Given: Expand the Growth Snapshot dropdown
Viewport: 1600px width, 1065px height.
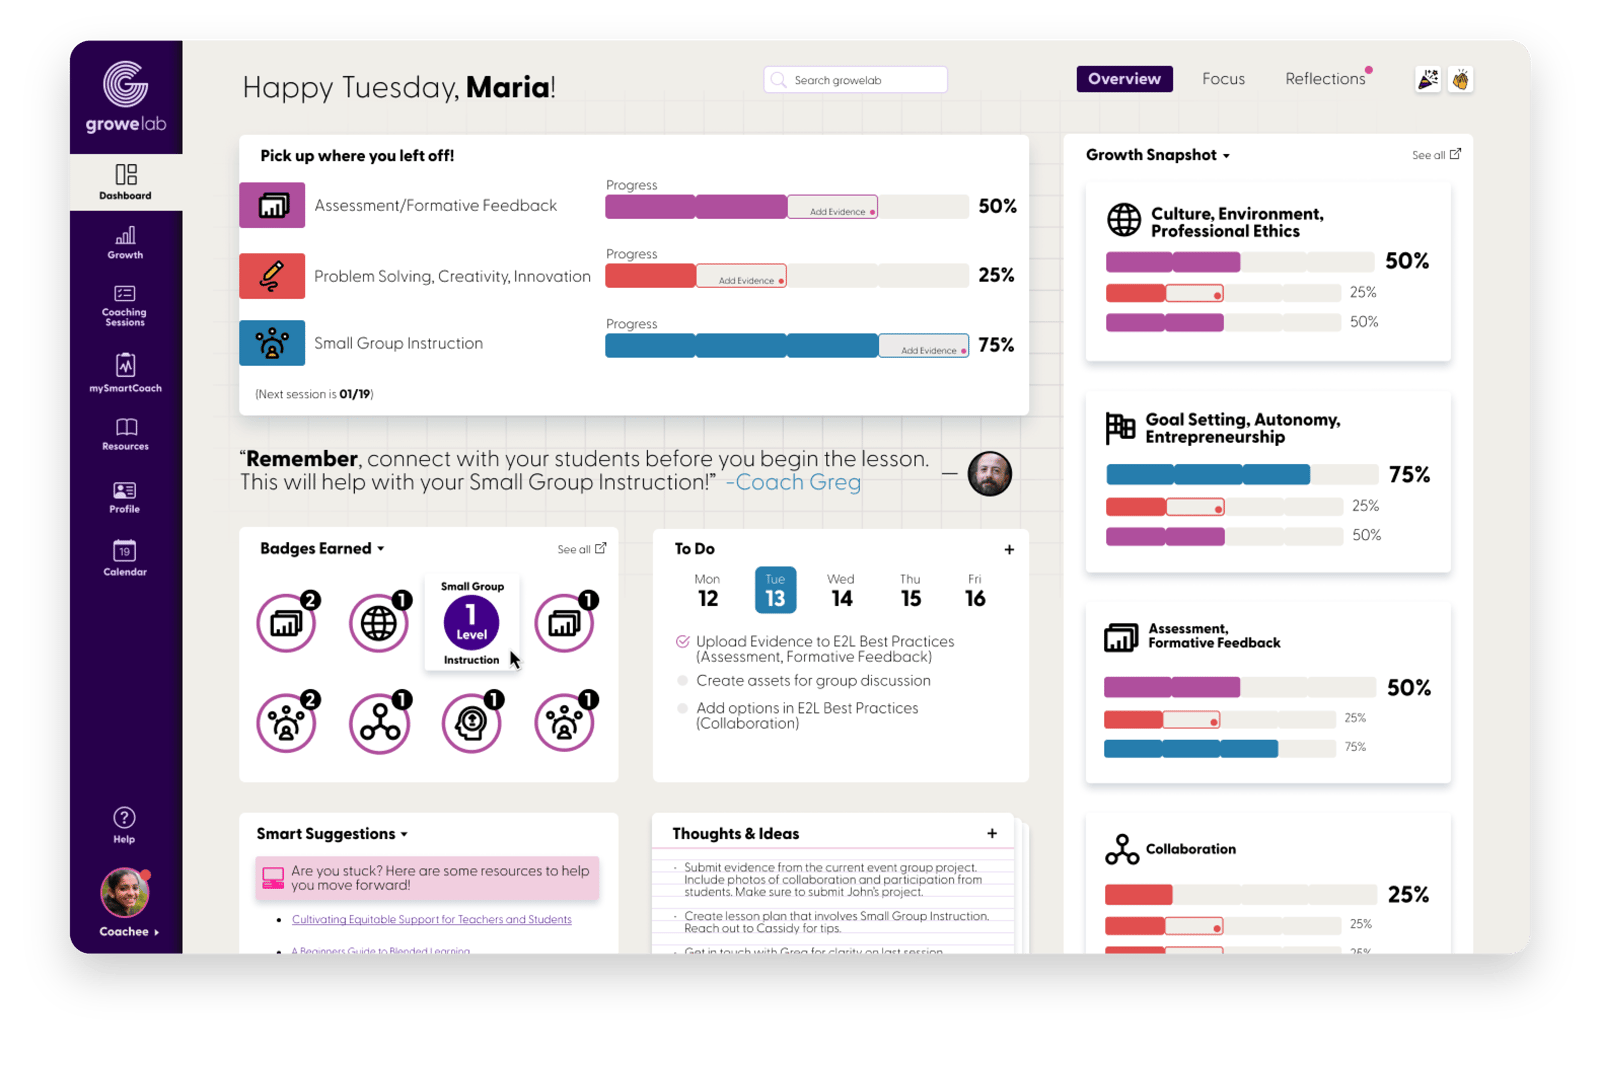Looking at the screenshot, I should [x=1226, y=156].
